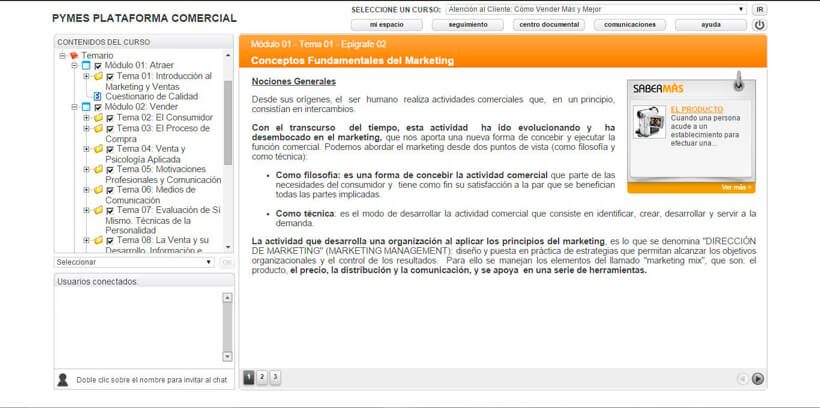This screenshot has width=820, height=408.
Task: Collapse the Temario root node
Action: point(62,55)
